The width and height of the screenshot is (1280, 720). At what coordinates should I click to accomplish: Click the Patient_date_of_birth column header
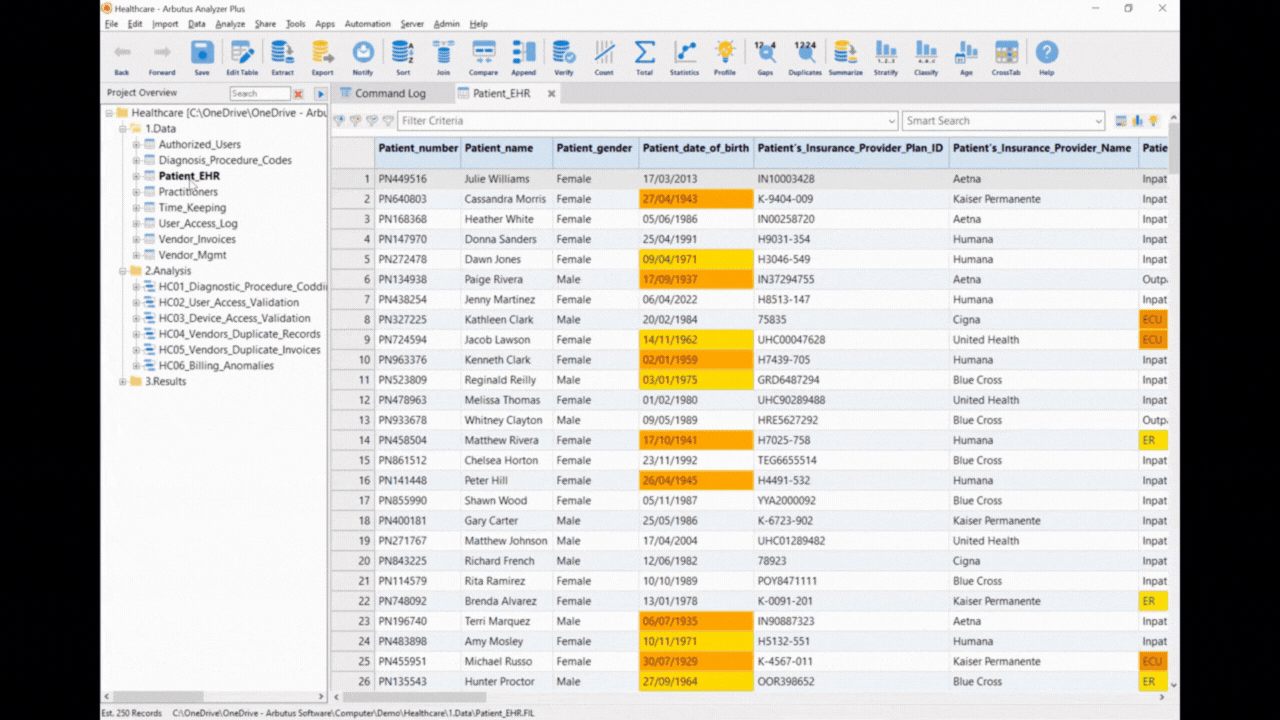point(696,148)
